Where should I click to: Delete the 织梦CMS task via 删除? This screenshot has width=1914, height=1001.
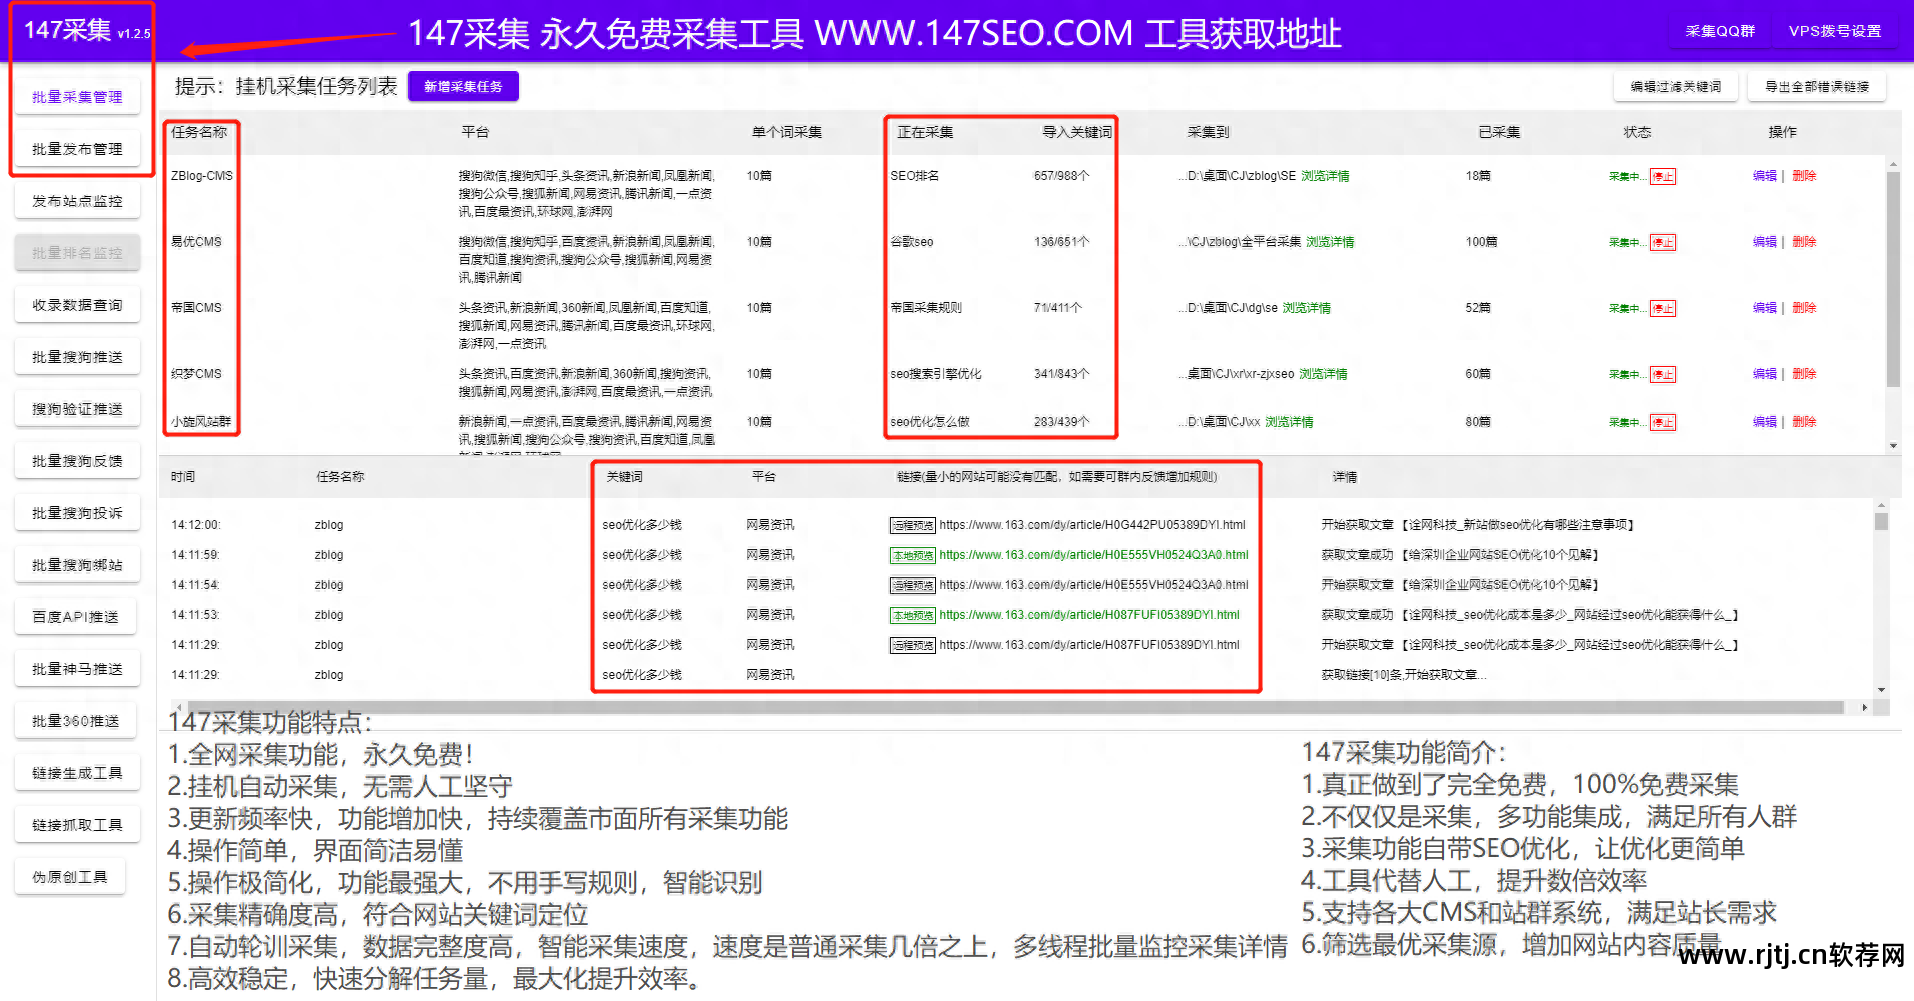click(1803, 373)
